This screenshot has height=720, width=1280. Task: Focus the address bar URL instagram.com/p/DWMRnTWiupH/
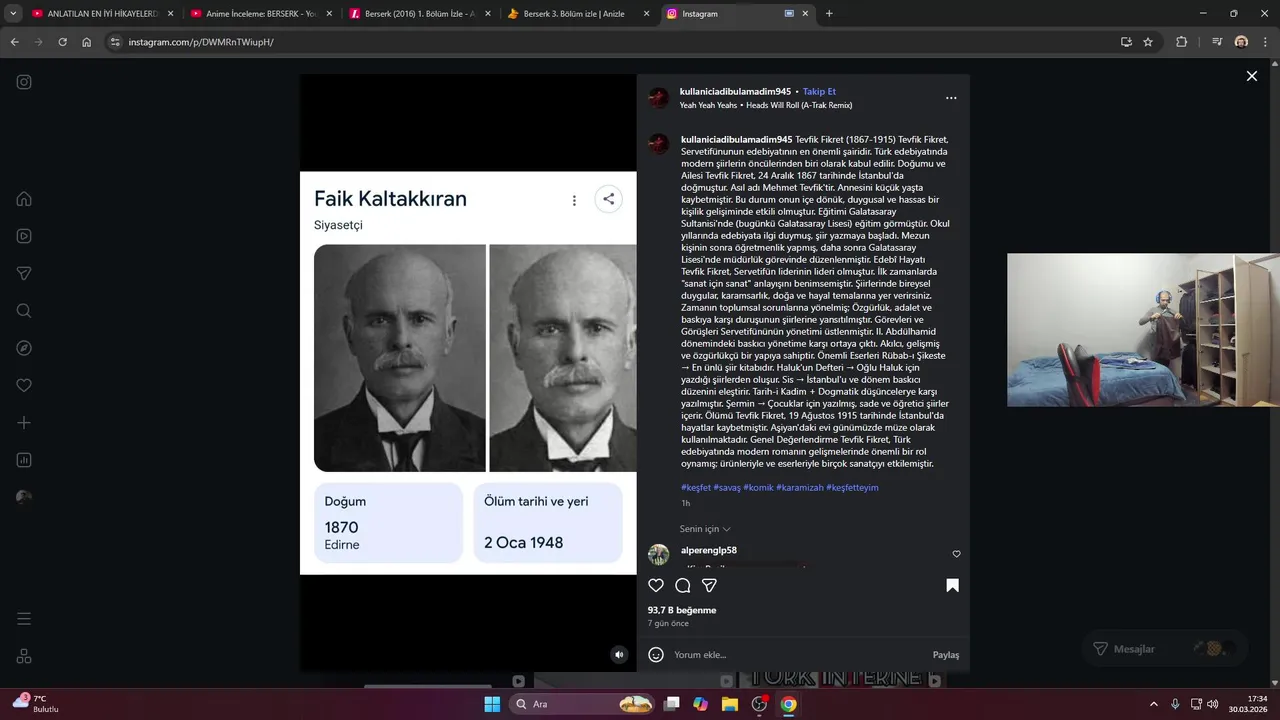tap(201, 42)
